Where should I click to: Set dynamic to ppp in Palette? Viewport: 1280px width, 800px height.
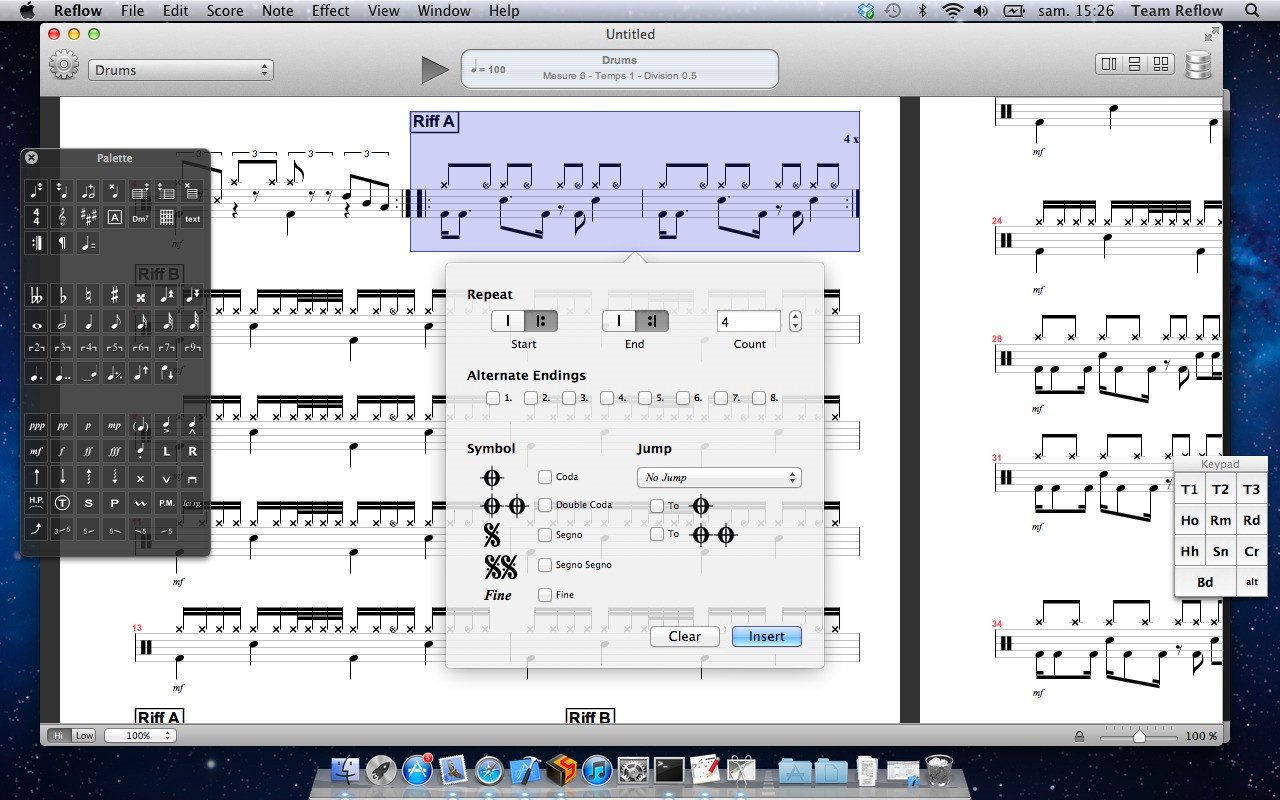[x=37, y=426]
